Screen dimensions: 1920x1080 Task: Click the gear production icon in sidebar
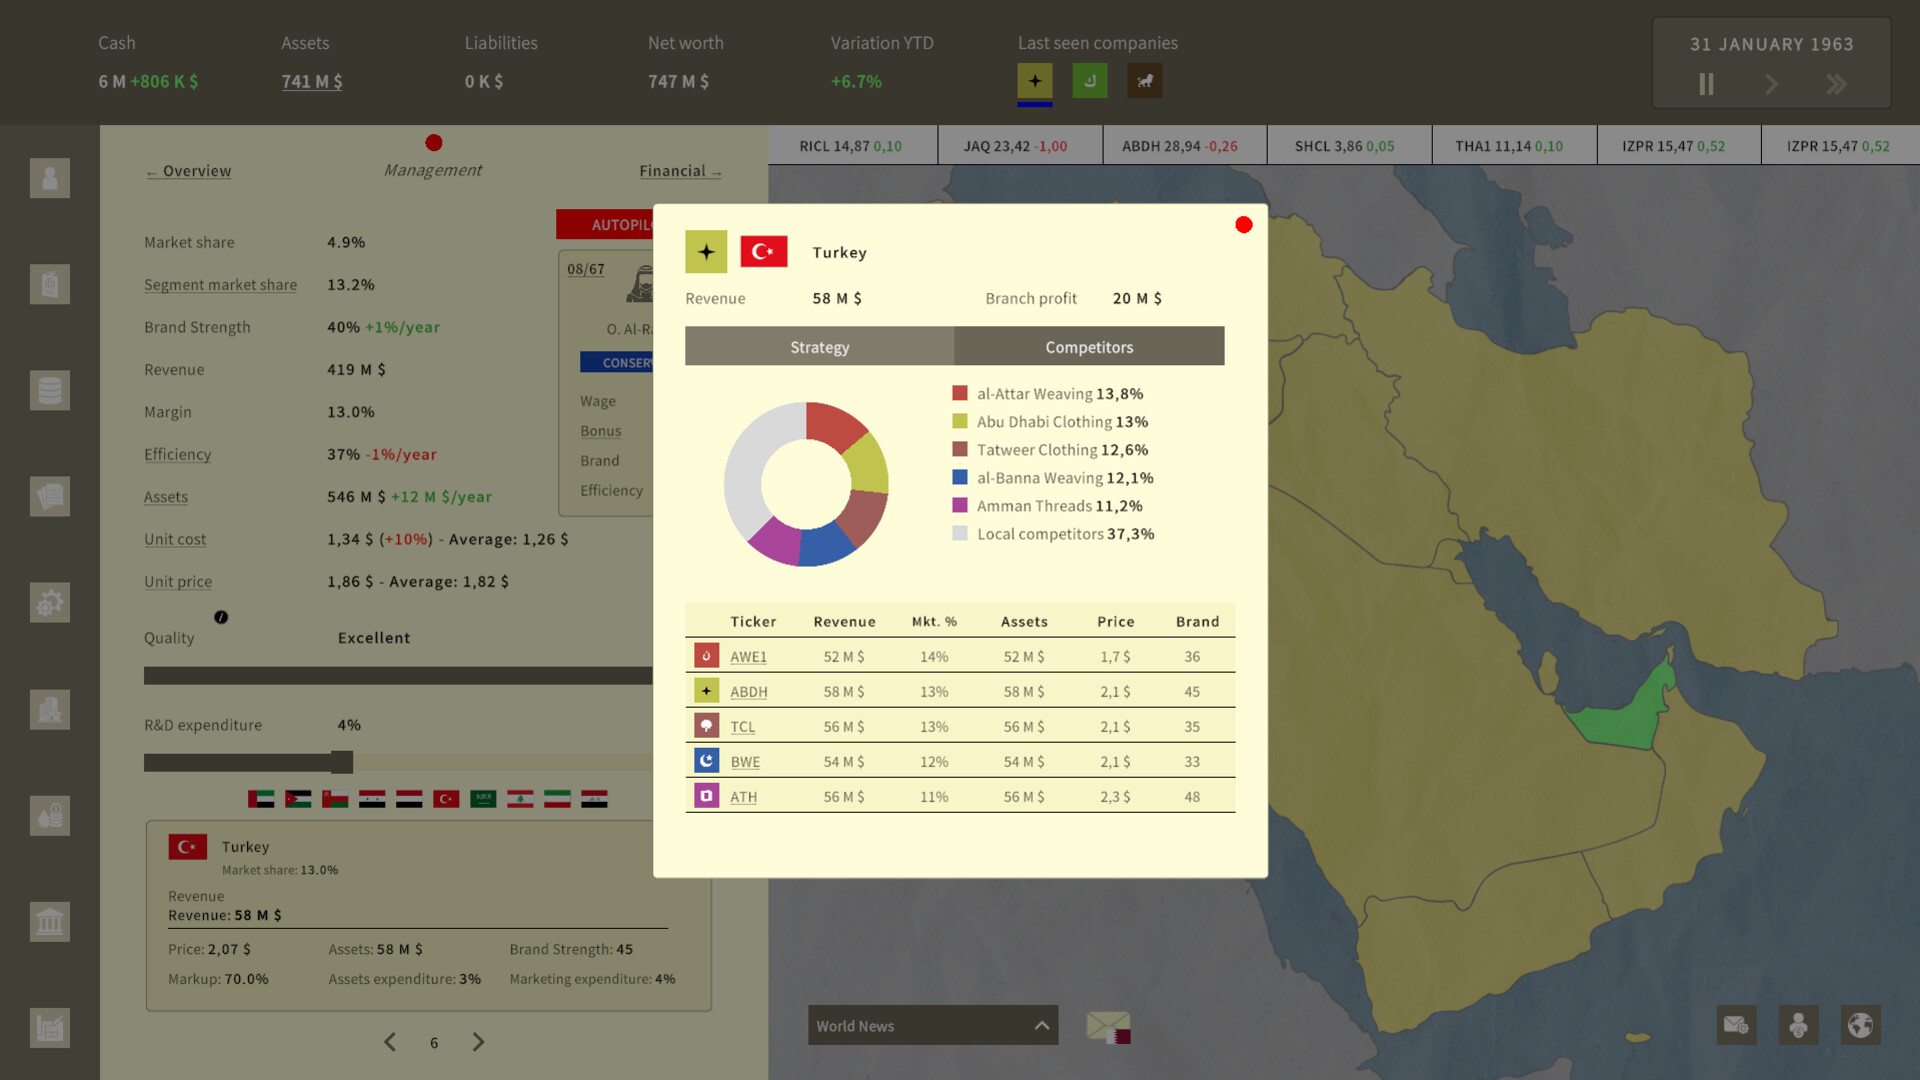point(50,602)
